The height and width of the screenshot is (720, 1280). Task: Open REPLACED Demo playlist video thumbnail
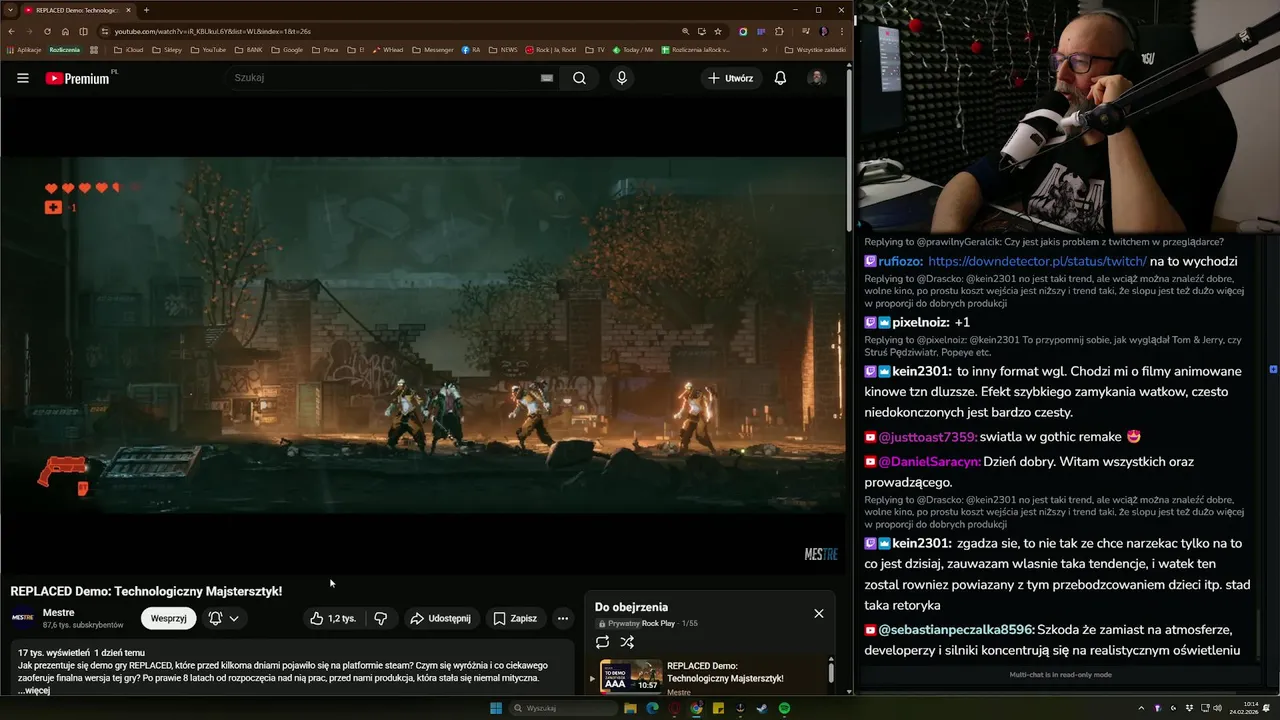pos(631,676)
